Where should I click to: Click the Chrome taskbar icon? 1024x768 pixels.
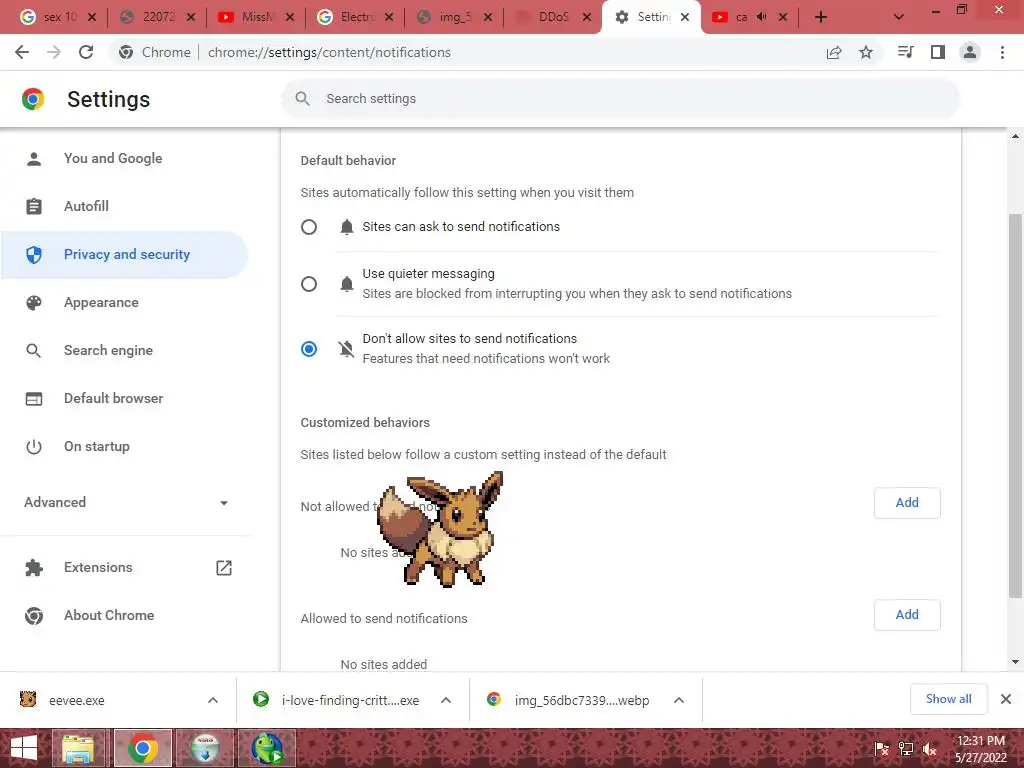(x=143, y=748)
